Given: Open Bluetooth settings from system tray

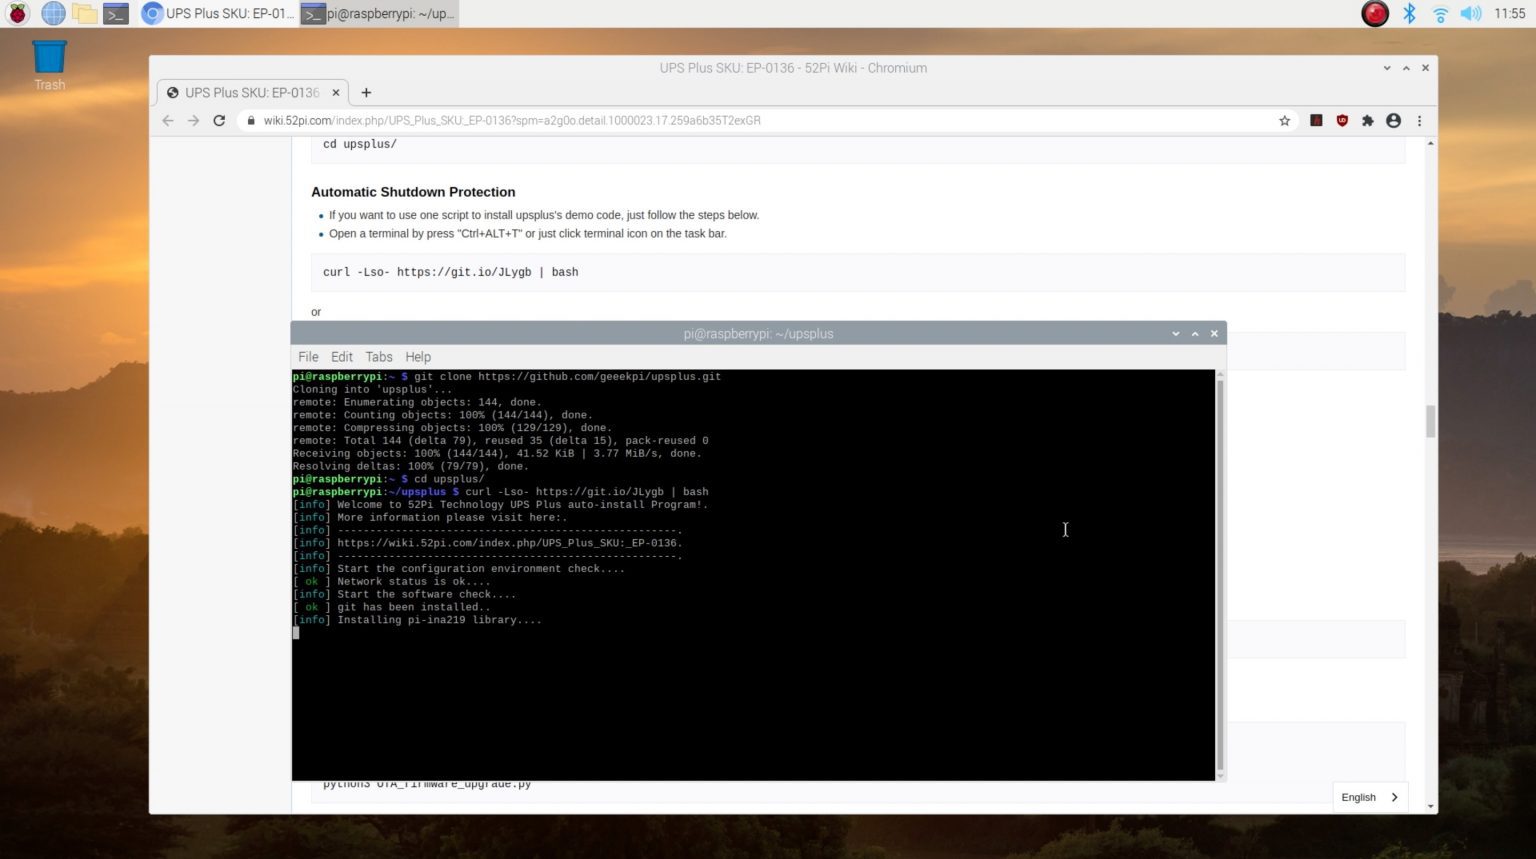Looking at the screenshot, I should 1410,13.
